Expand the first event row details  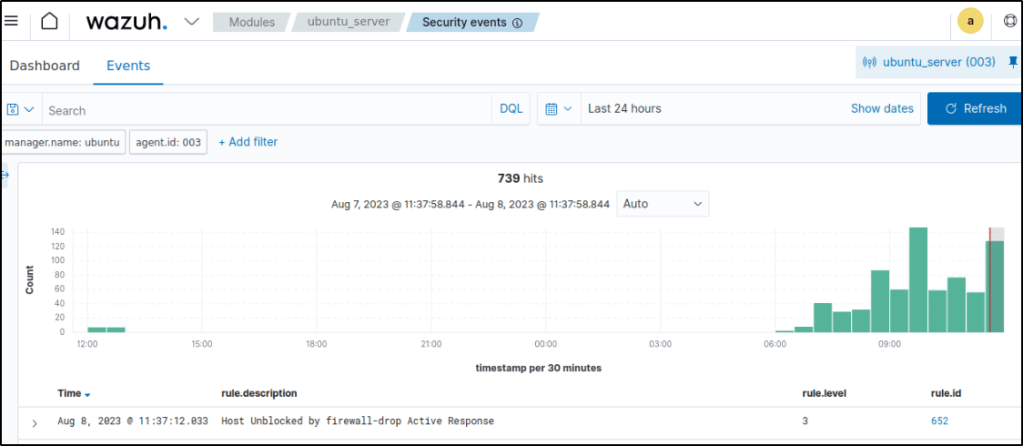coord(34,423)
